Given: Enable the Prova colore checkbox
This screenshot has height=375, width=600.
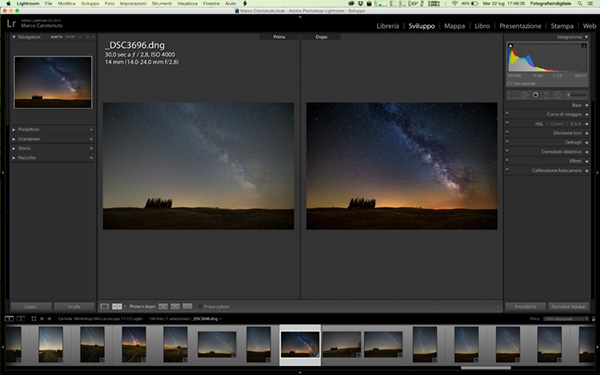Looking at the screenshot, I should coord(200,307).
